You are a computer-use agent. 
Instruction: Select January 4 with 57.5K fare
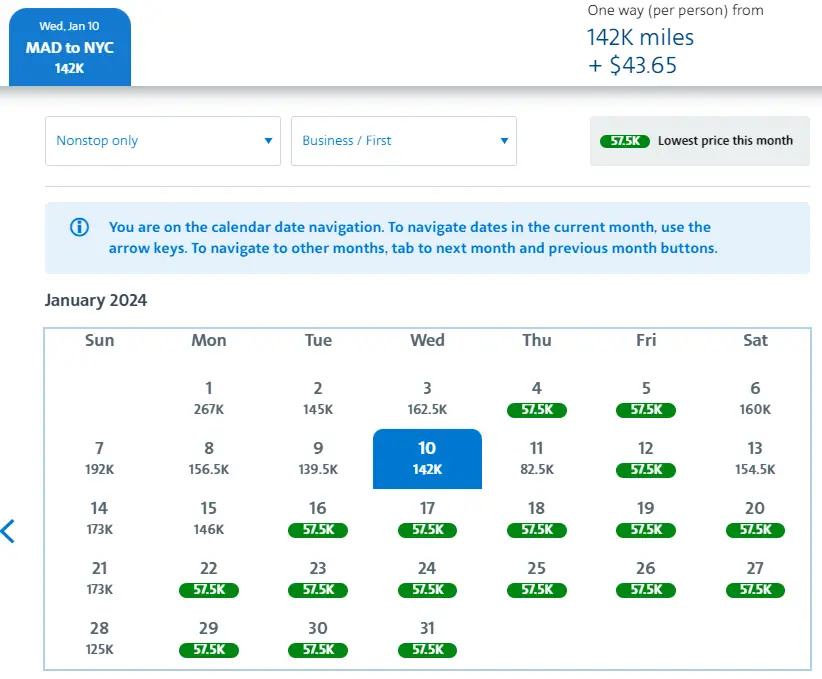click(x=537, y=398)
